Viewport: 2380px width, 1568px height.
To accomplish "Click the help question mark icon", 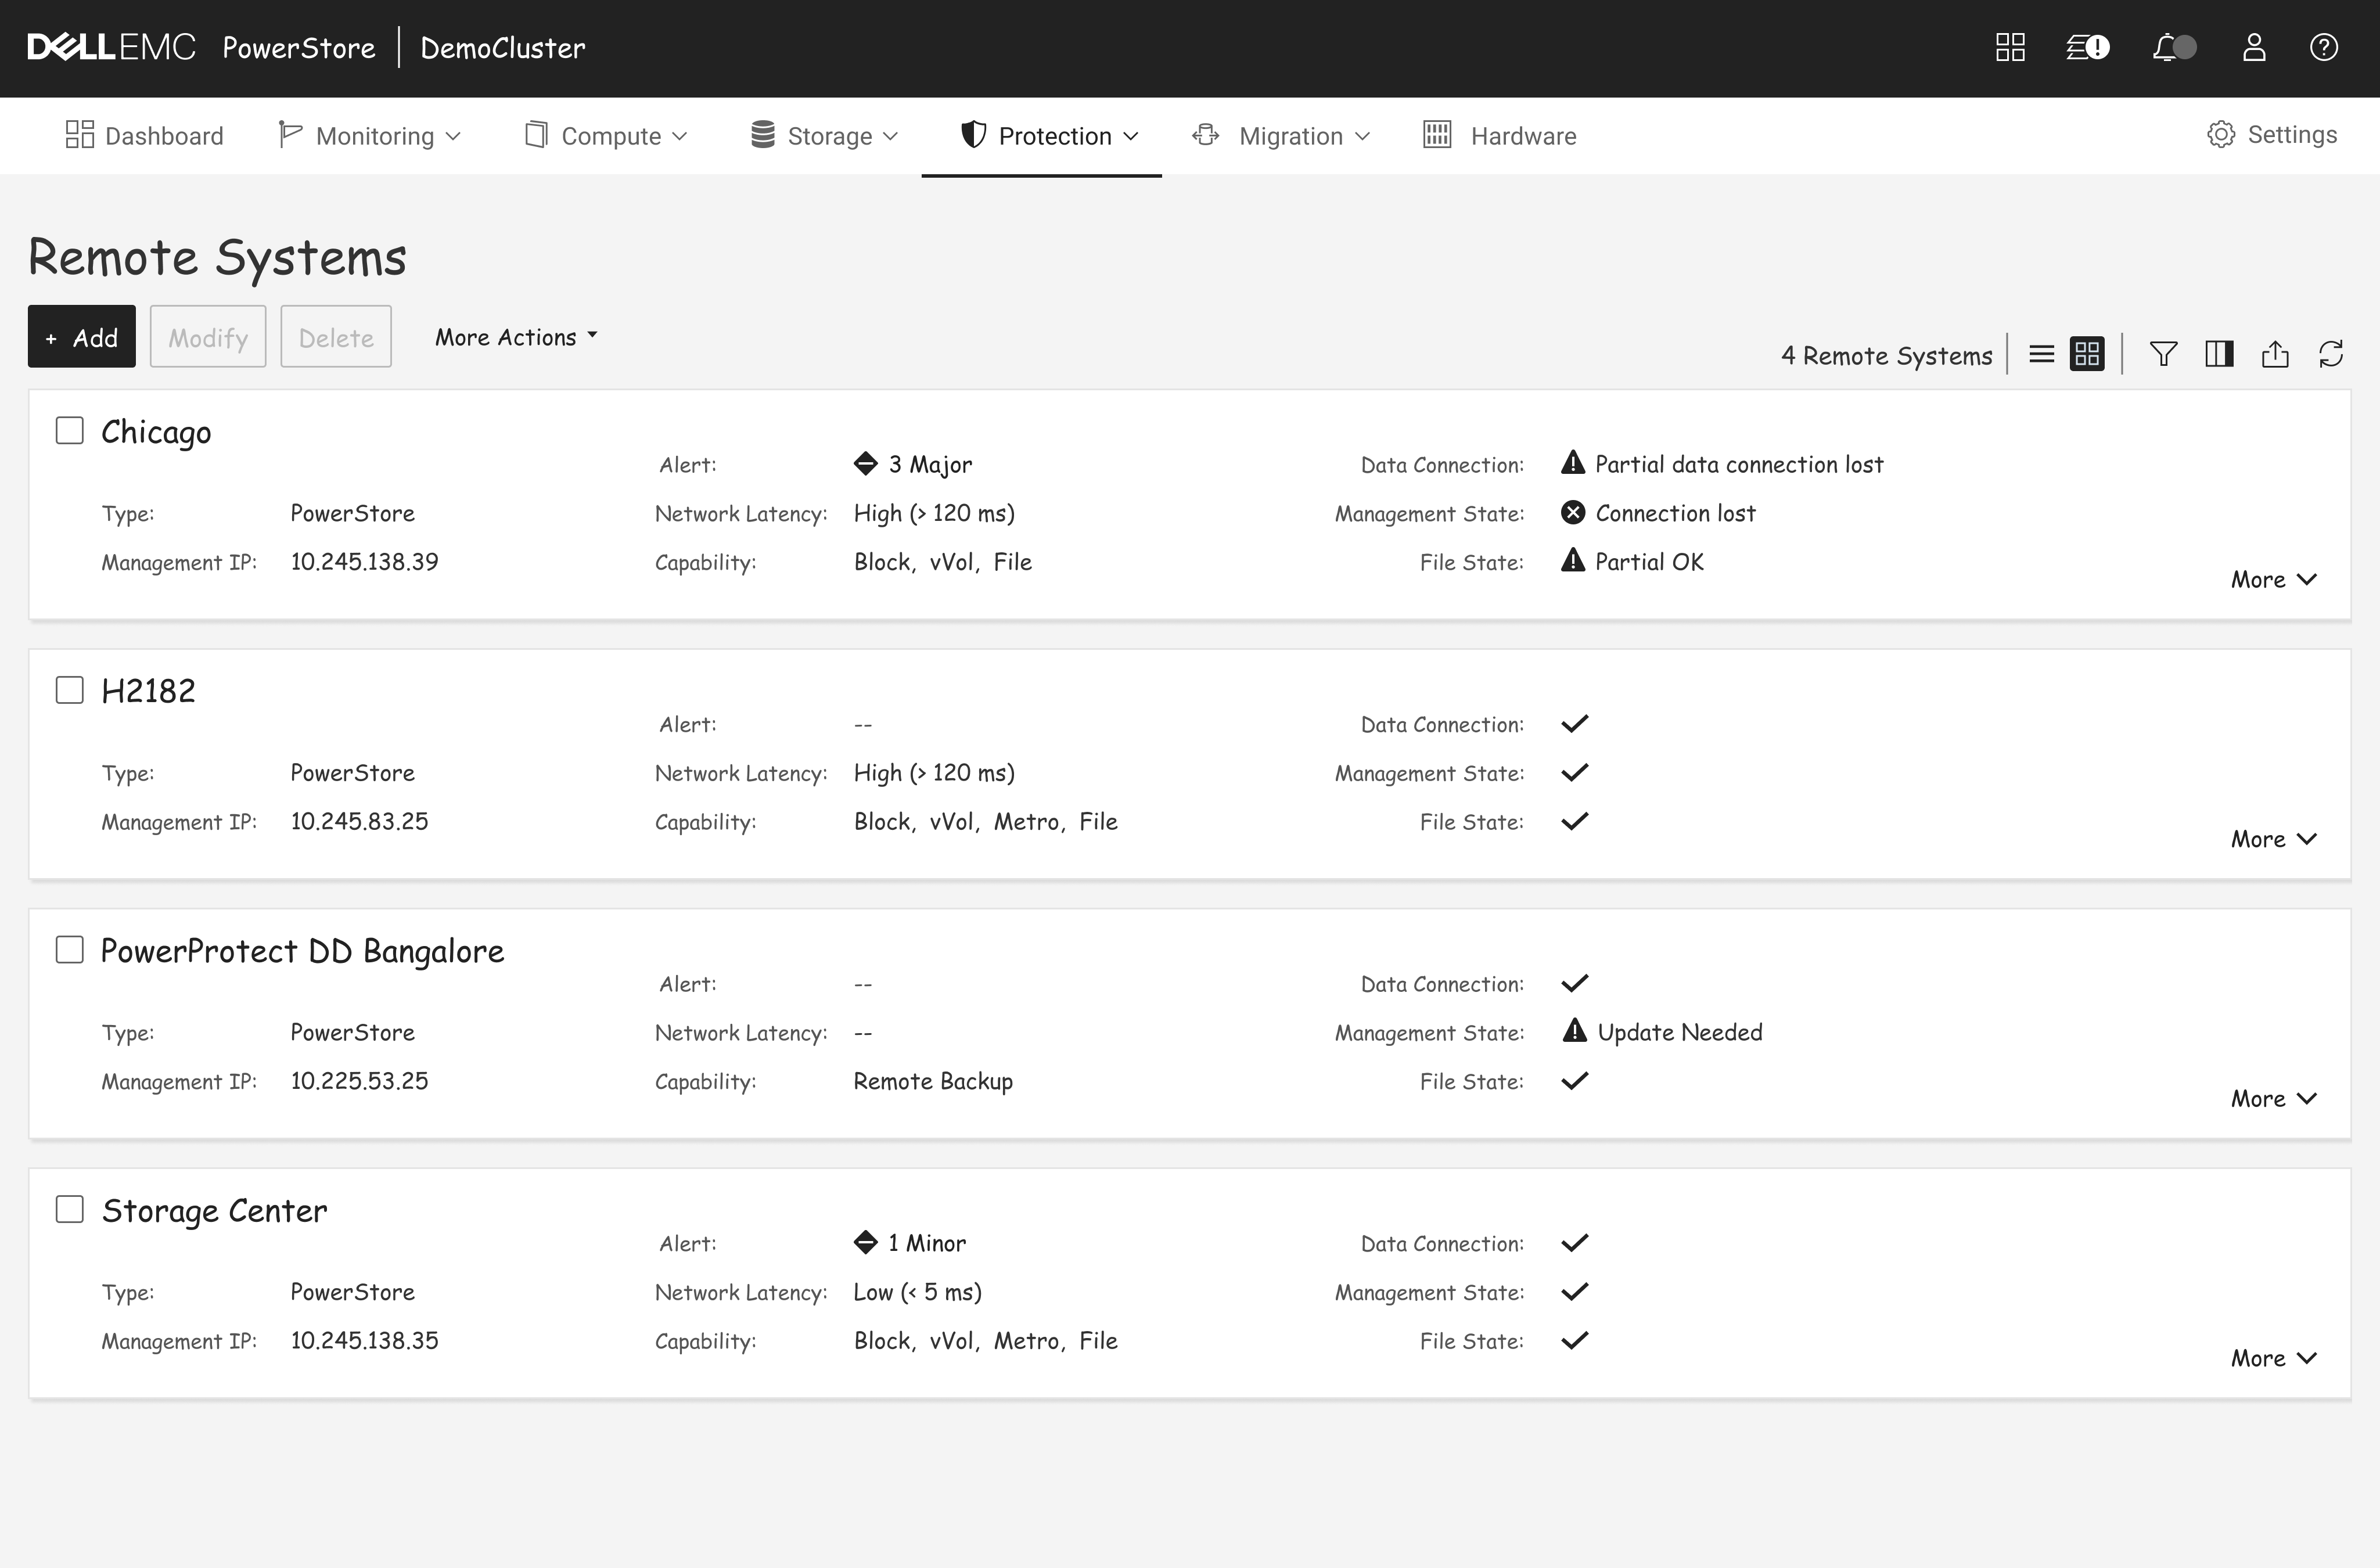I will click(2324, 48).
